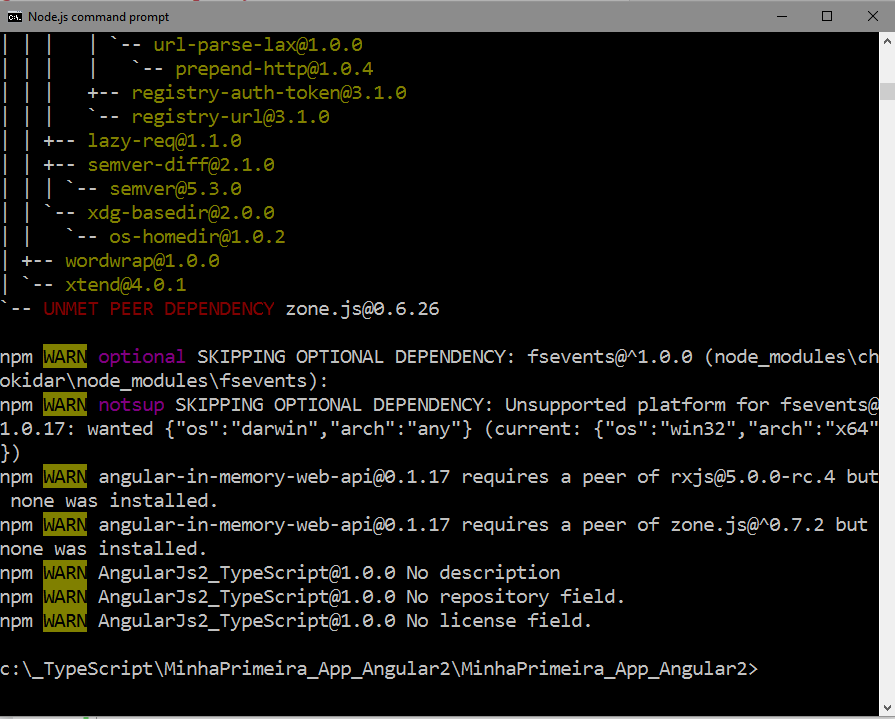Minimize the Node.js command prompt window
The width and height of the screenshot is (895, 719).
pos(782,16)
